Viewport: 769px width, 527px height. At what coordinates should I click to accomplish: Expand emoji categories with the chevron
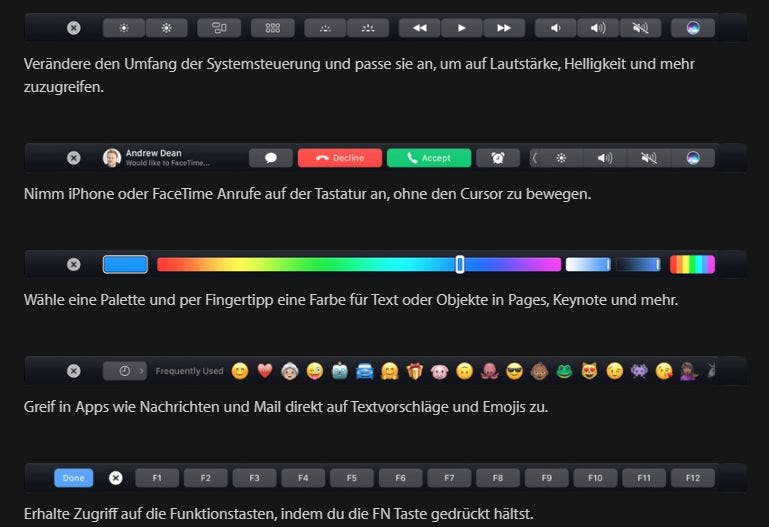point(141,371)
